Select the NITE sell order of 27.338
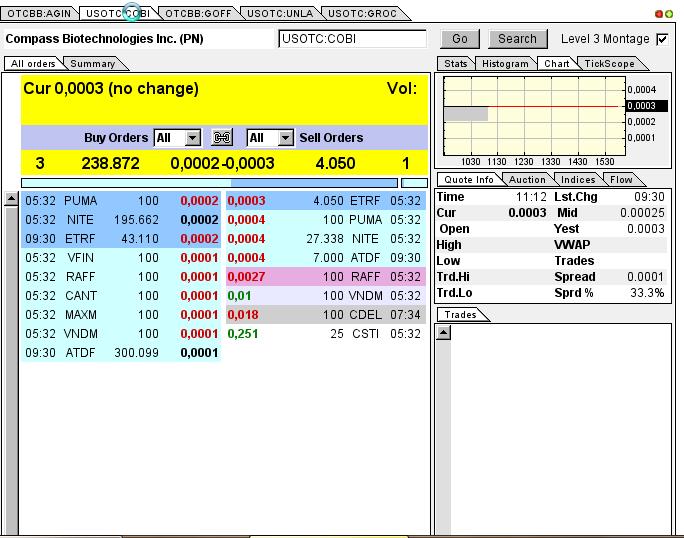This screenshot has height=538, width=684. pos(325,239)
